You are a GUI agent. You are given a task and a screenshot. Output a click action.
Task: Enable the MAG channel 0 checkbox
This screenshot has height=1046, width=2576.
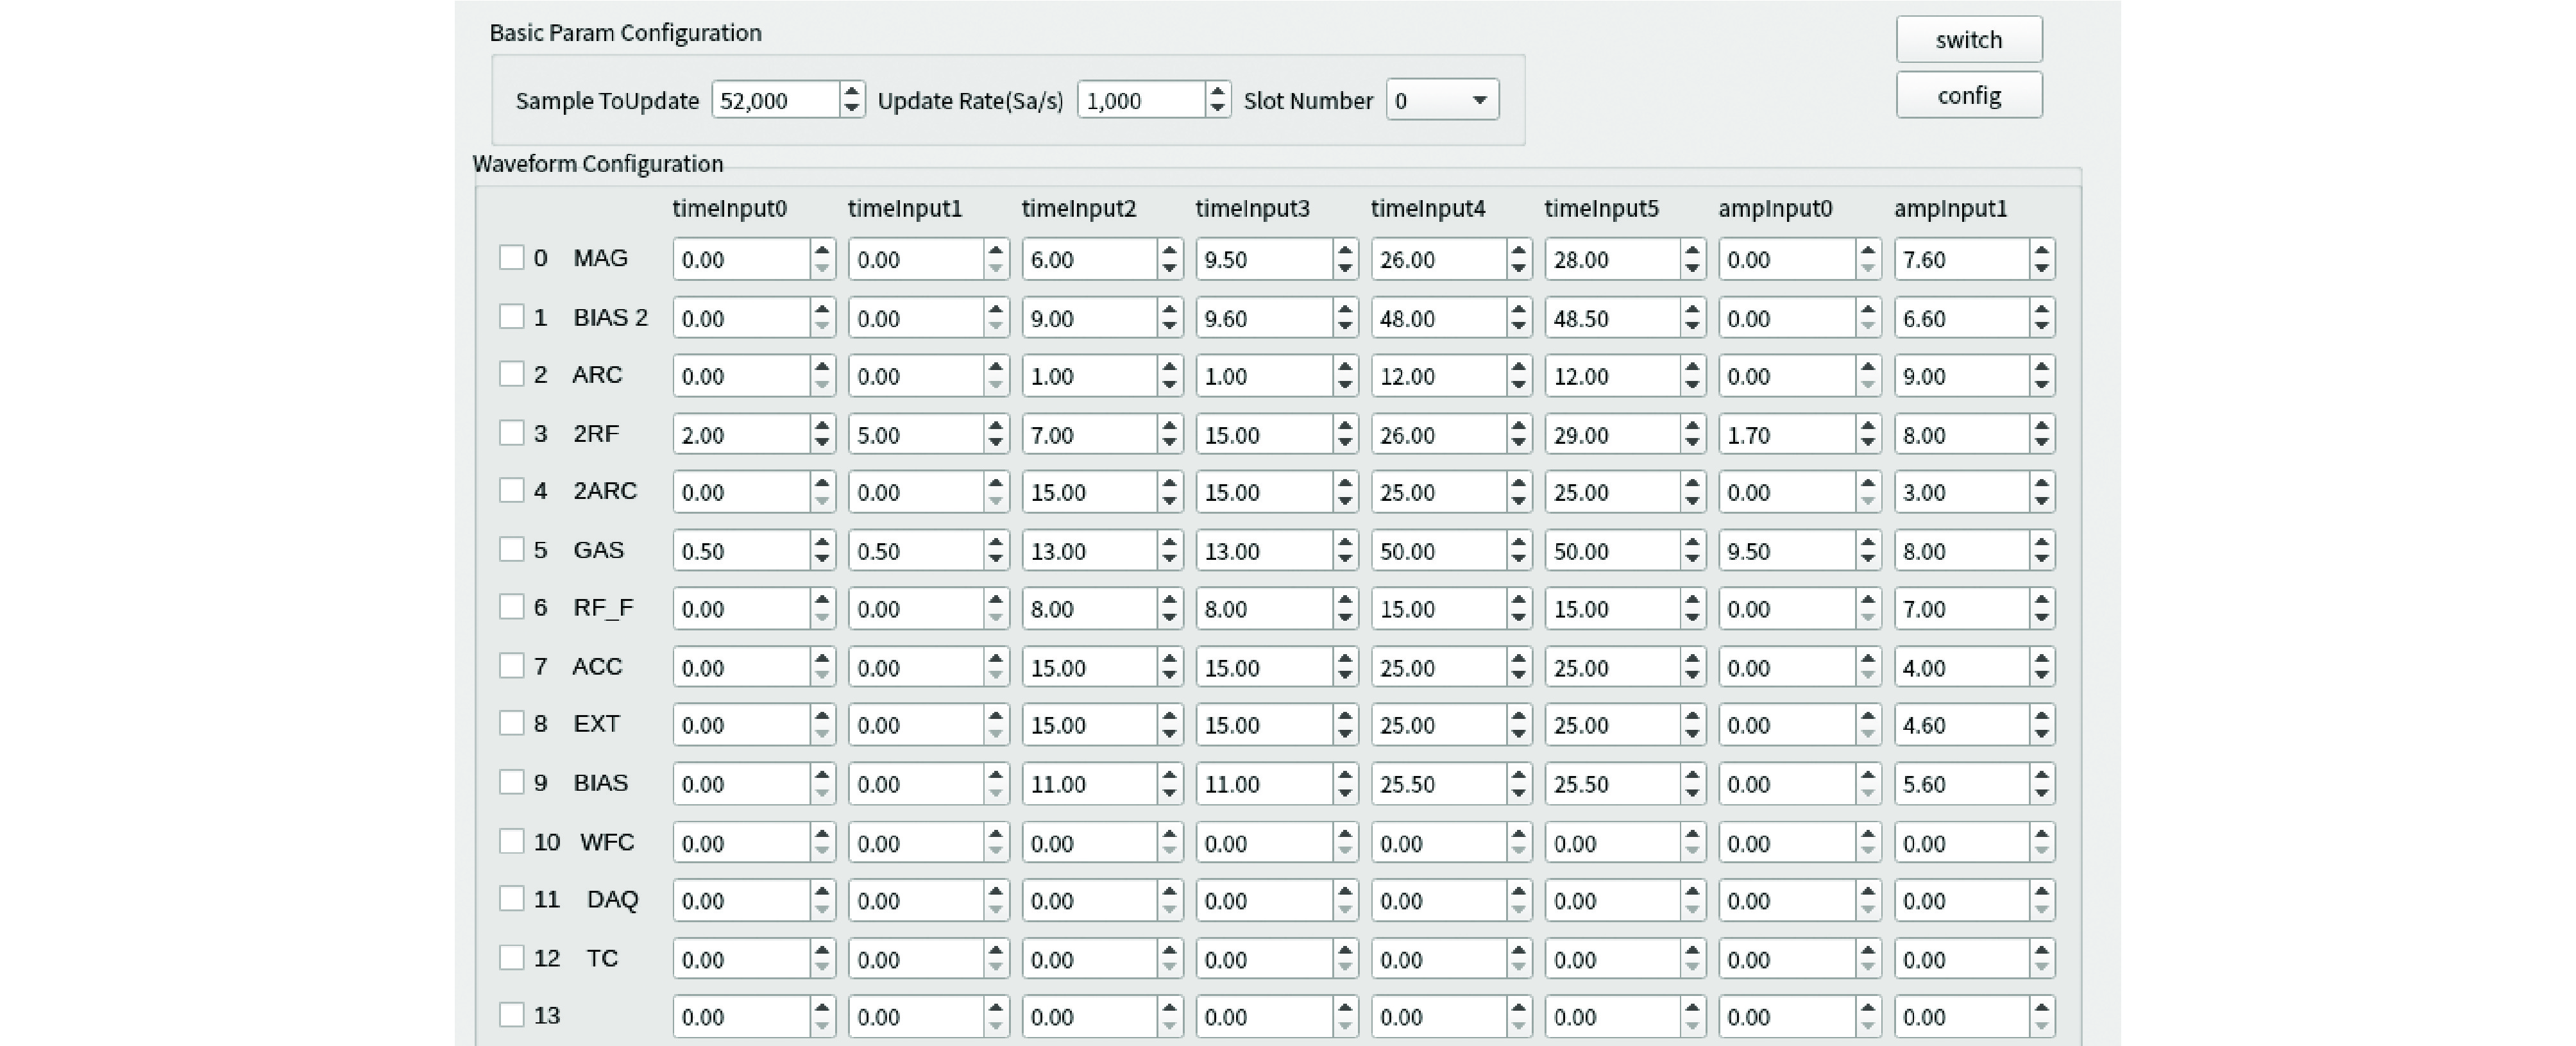[511, 258]
